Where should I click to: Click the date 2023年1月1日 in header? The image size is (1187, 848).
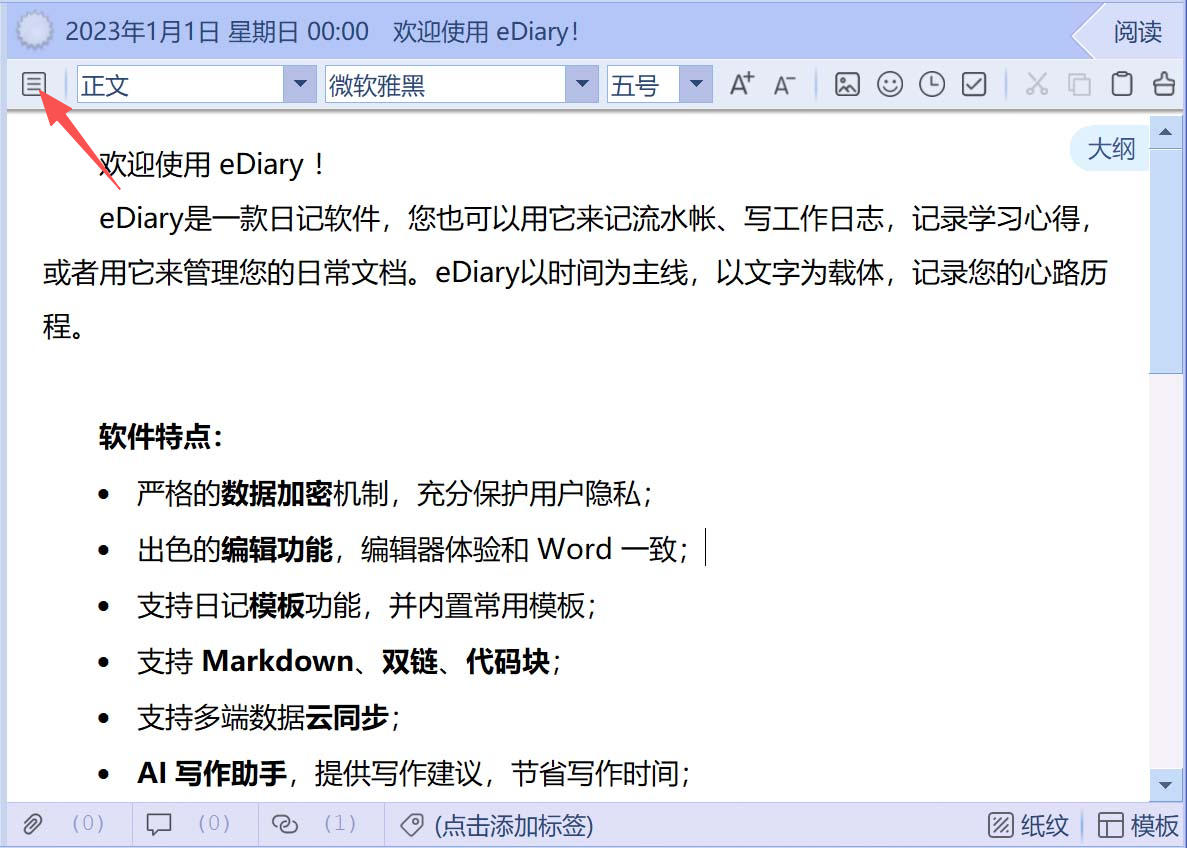click(x=142, y=32)
